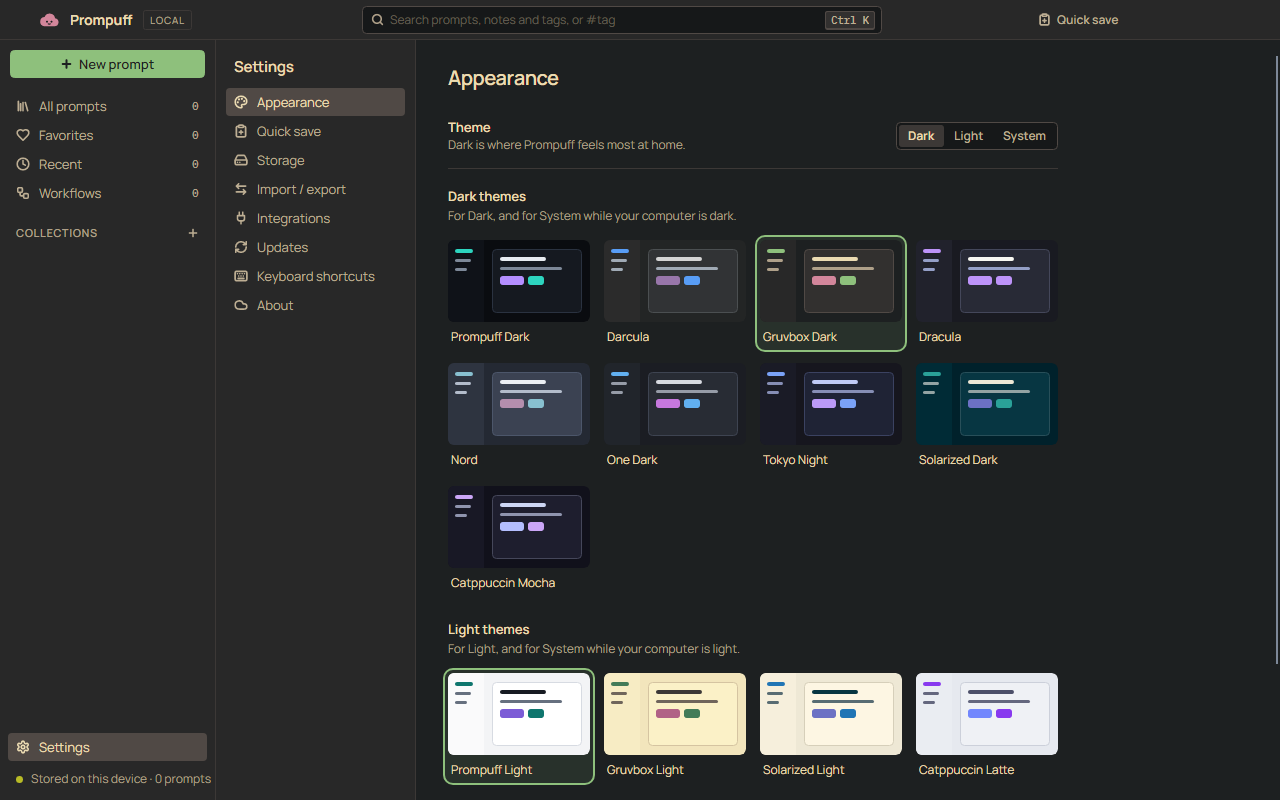This screenshot has height=800, width=1280.
Task: Click the Favorites heart icon
Action: click(23, 135)
